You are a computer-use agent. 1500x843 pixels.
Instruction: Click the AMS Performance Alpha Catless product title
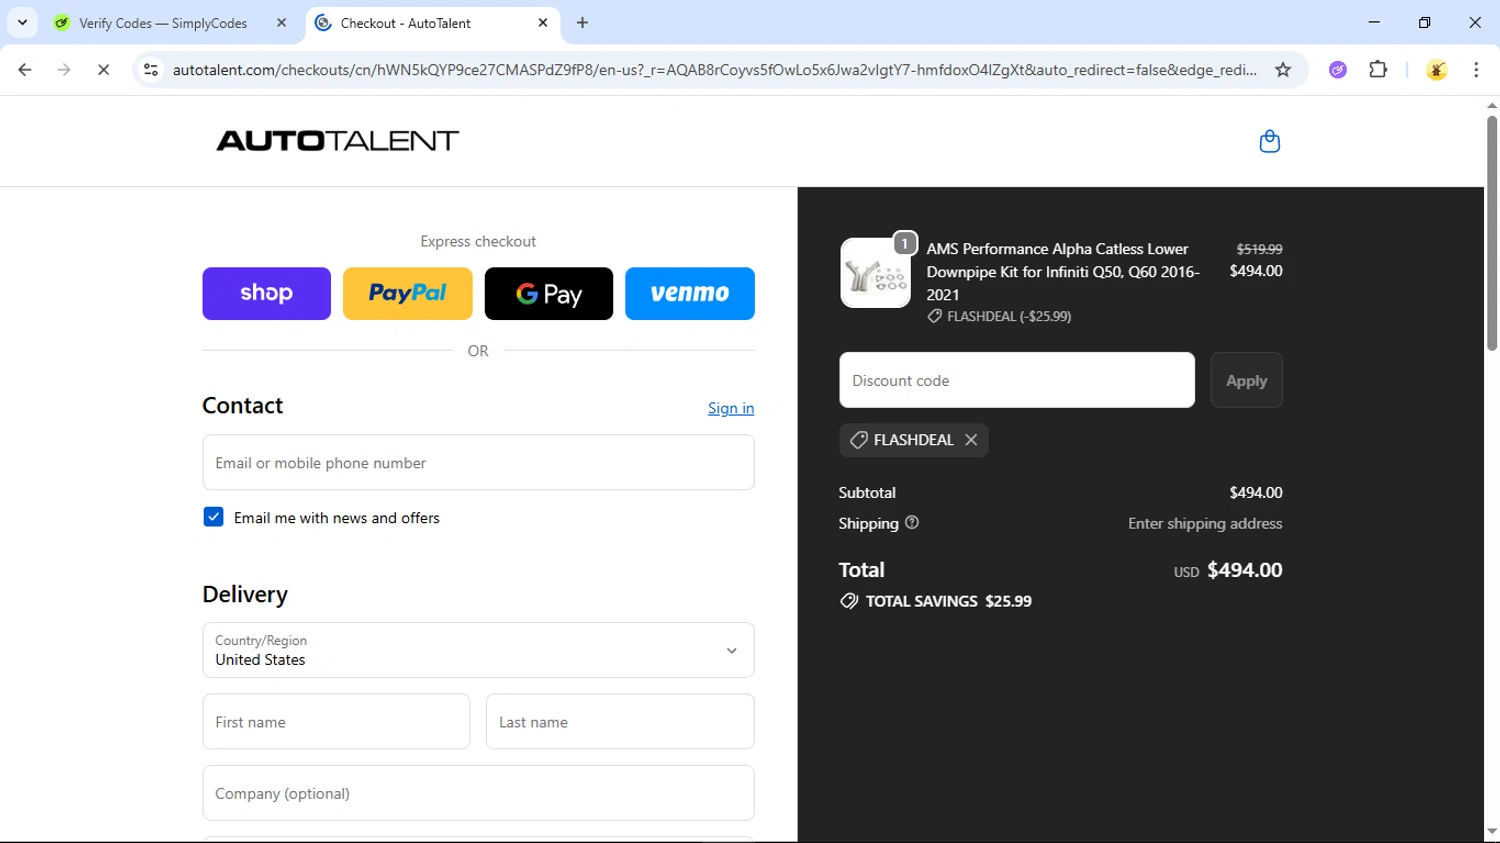tap(1063, 271)
